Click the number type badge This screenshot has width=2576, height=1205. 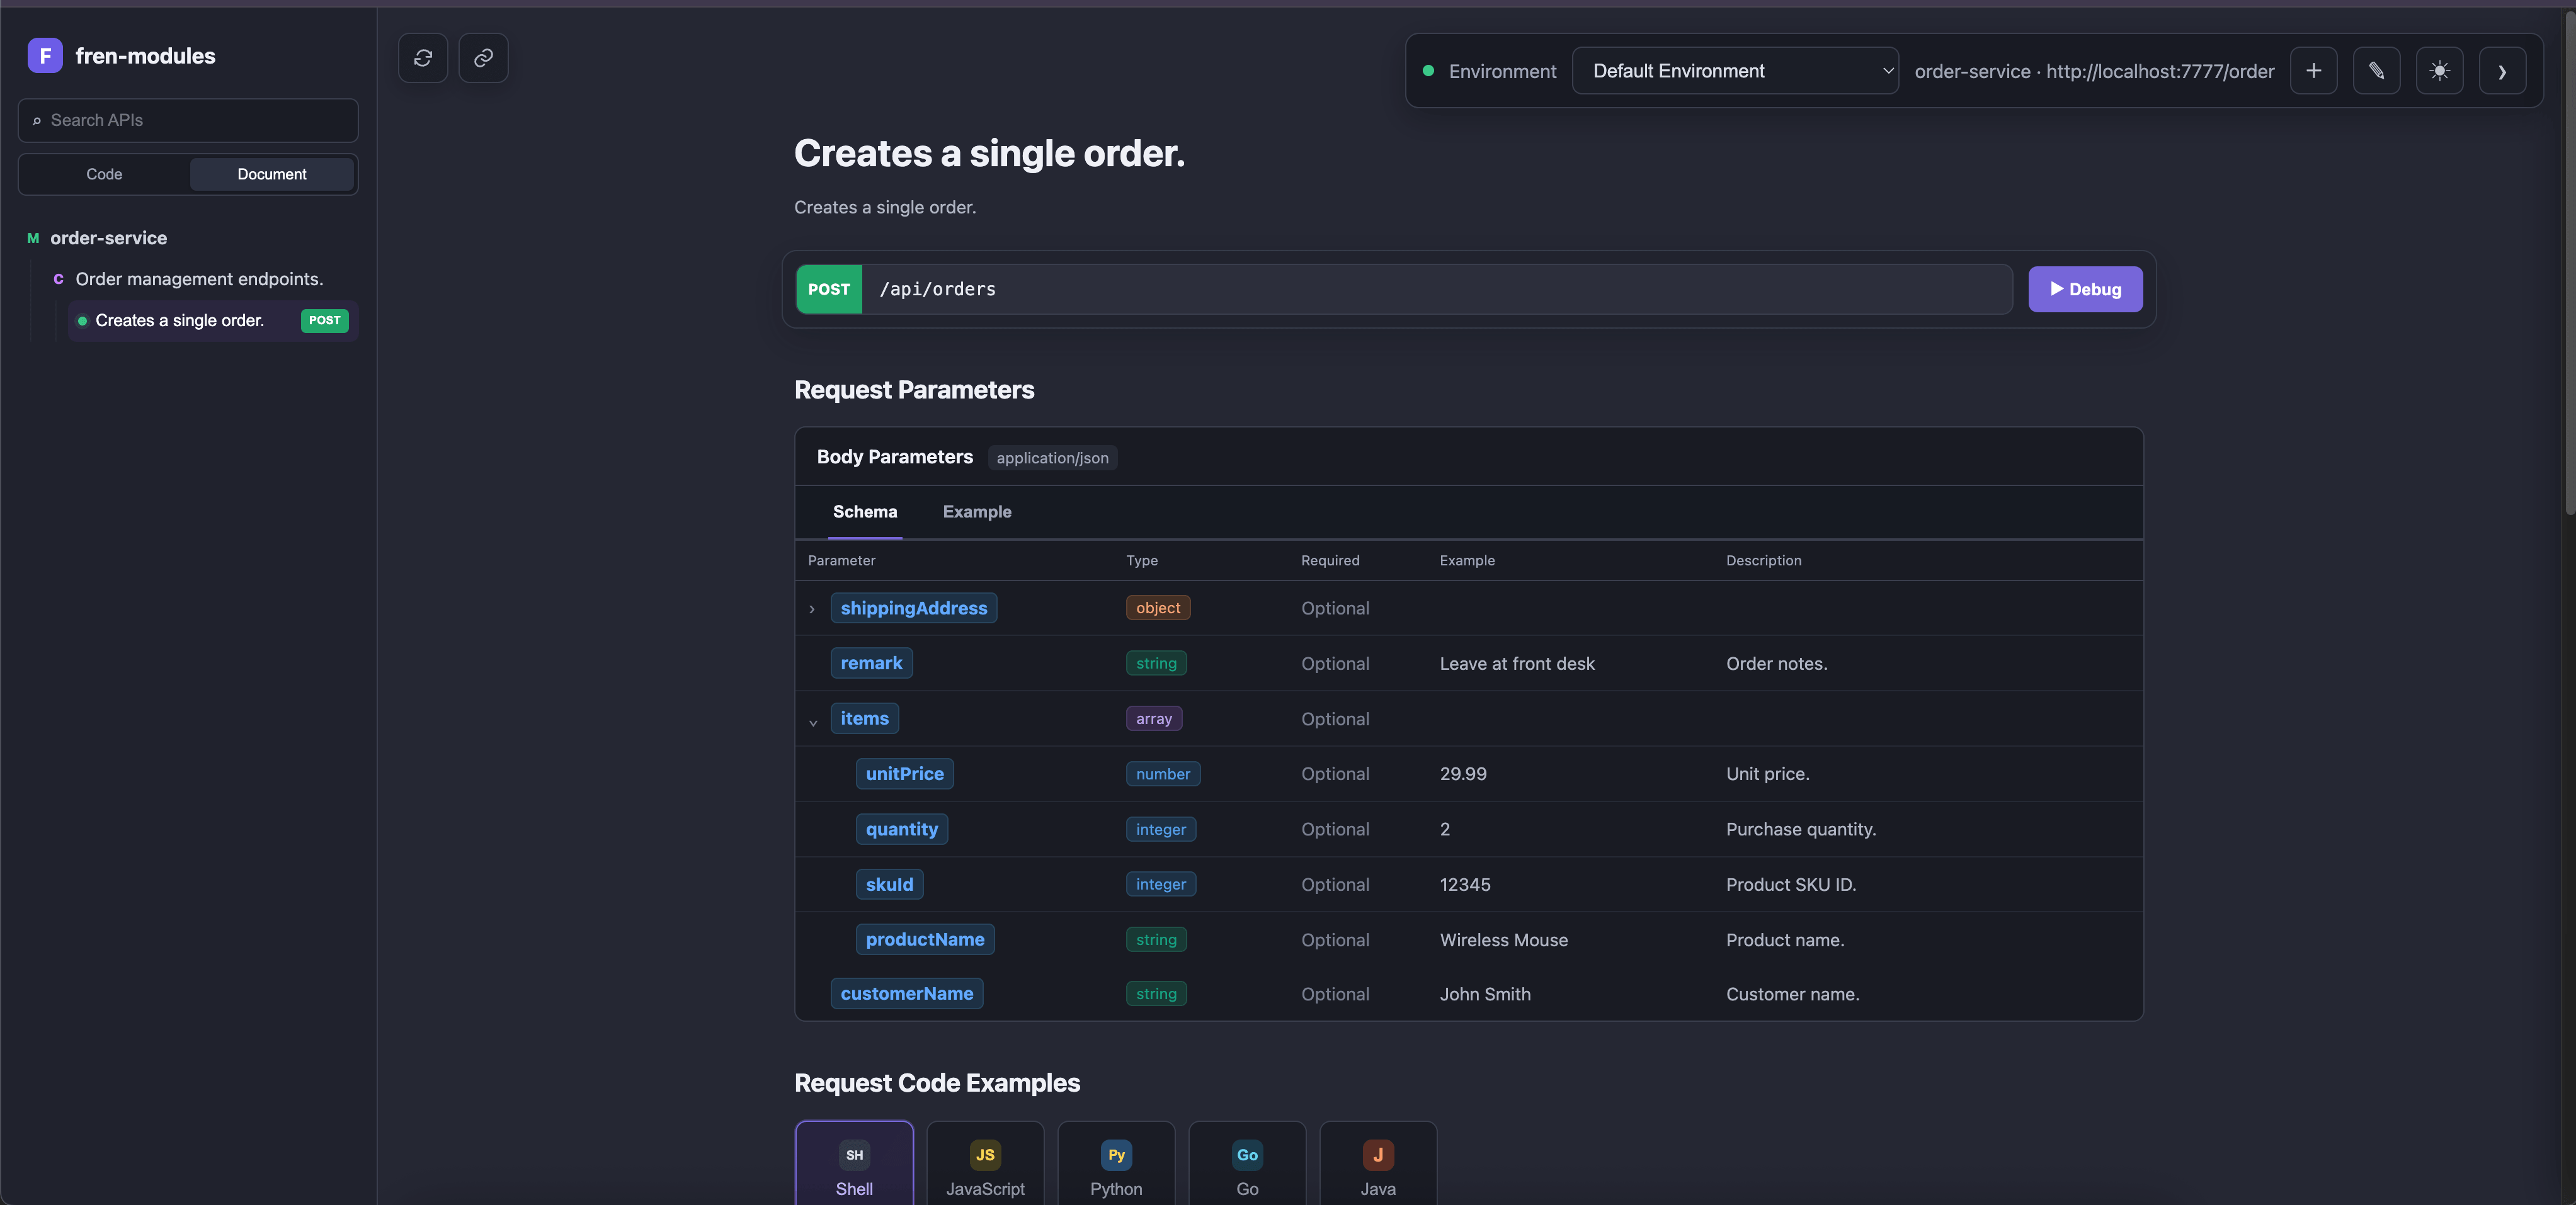(1163, 774)
